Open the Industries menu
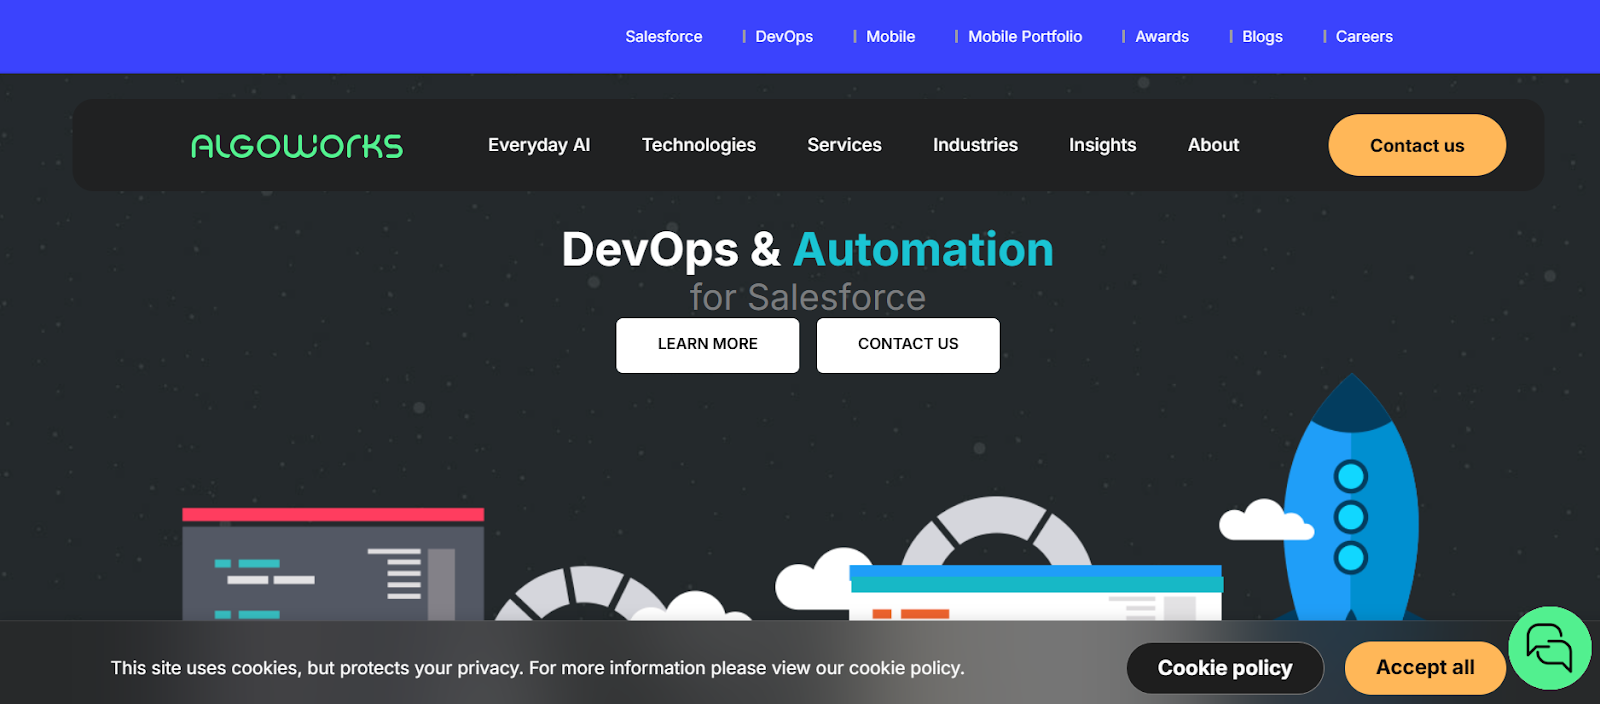Viewport: 1600px width, 704px height. pos(975,145)
